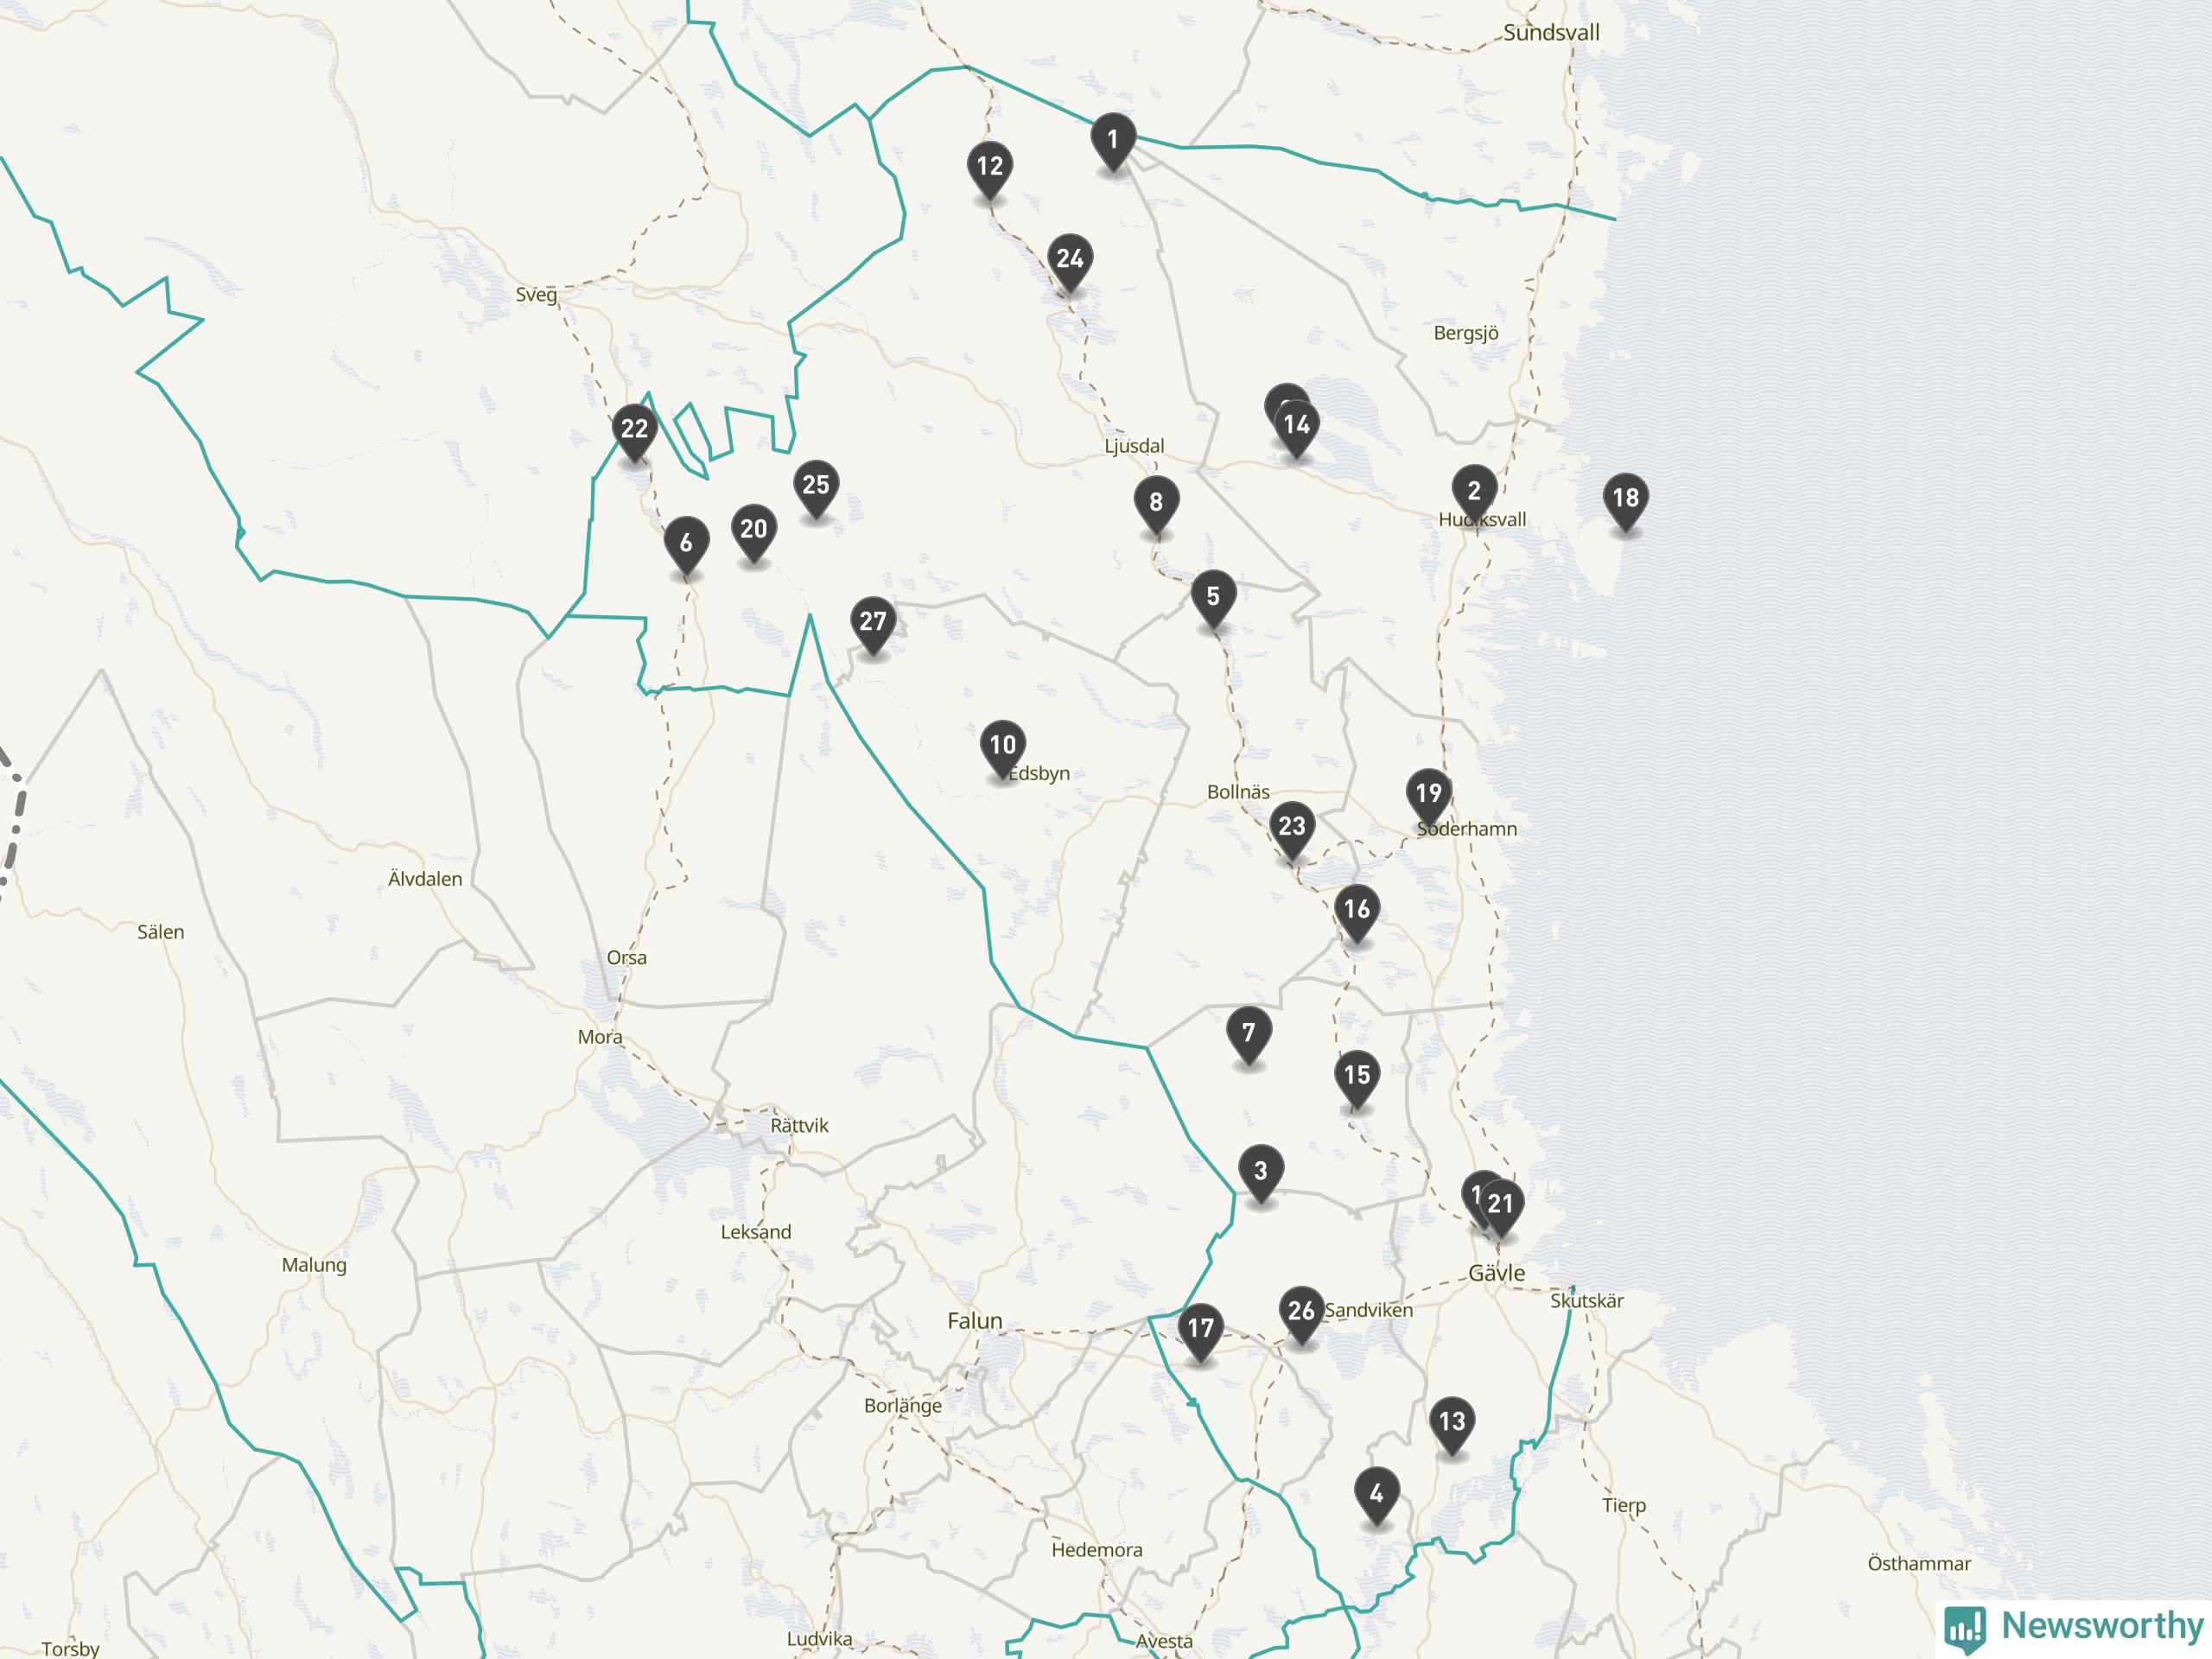Select marker 12 on the map
2212x1659 pixels.
(989, 167)
